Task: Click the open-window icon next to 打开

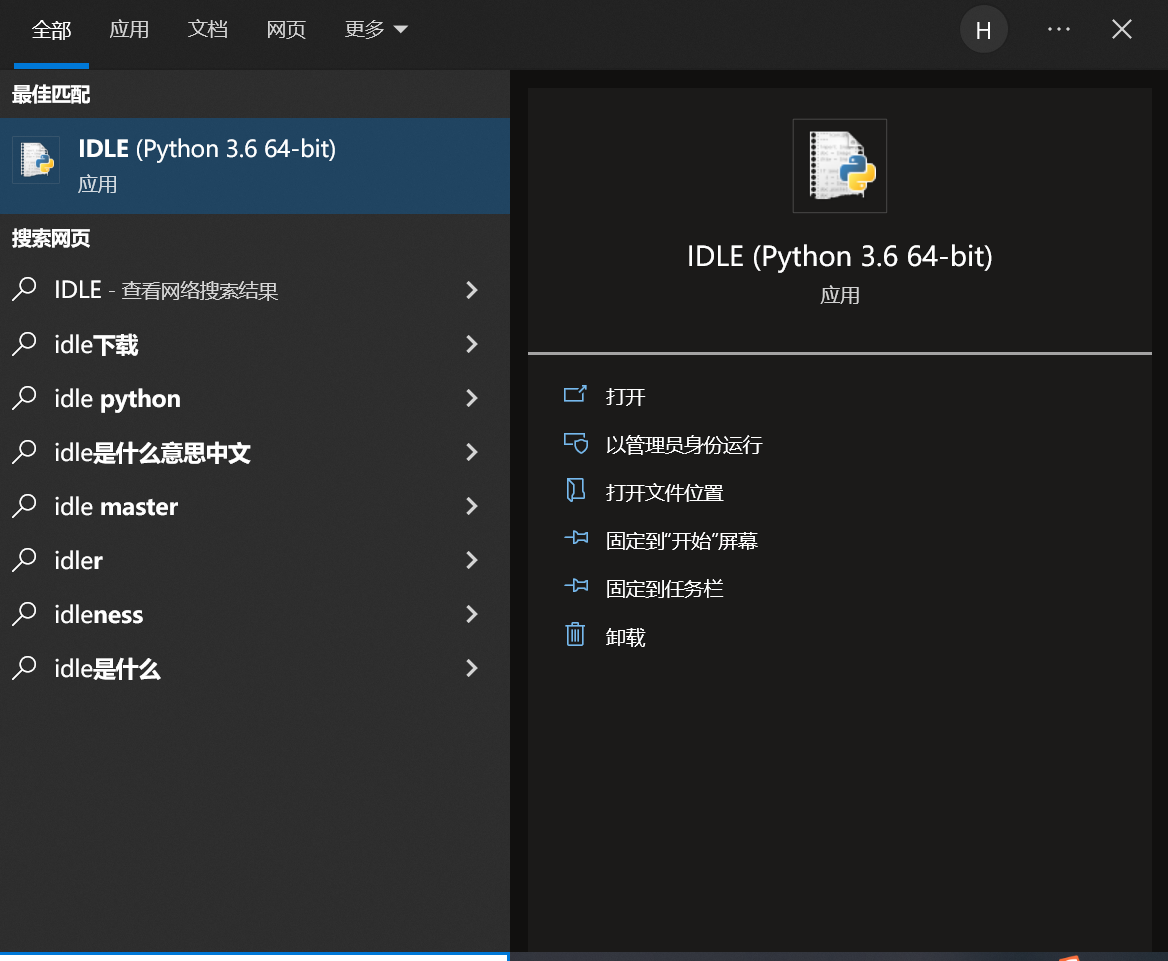Action: (575, 394)
